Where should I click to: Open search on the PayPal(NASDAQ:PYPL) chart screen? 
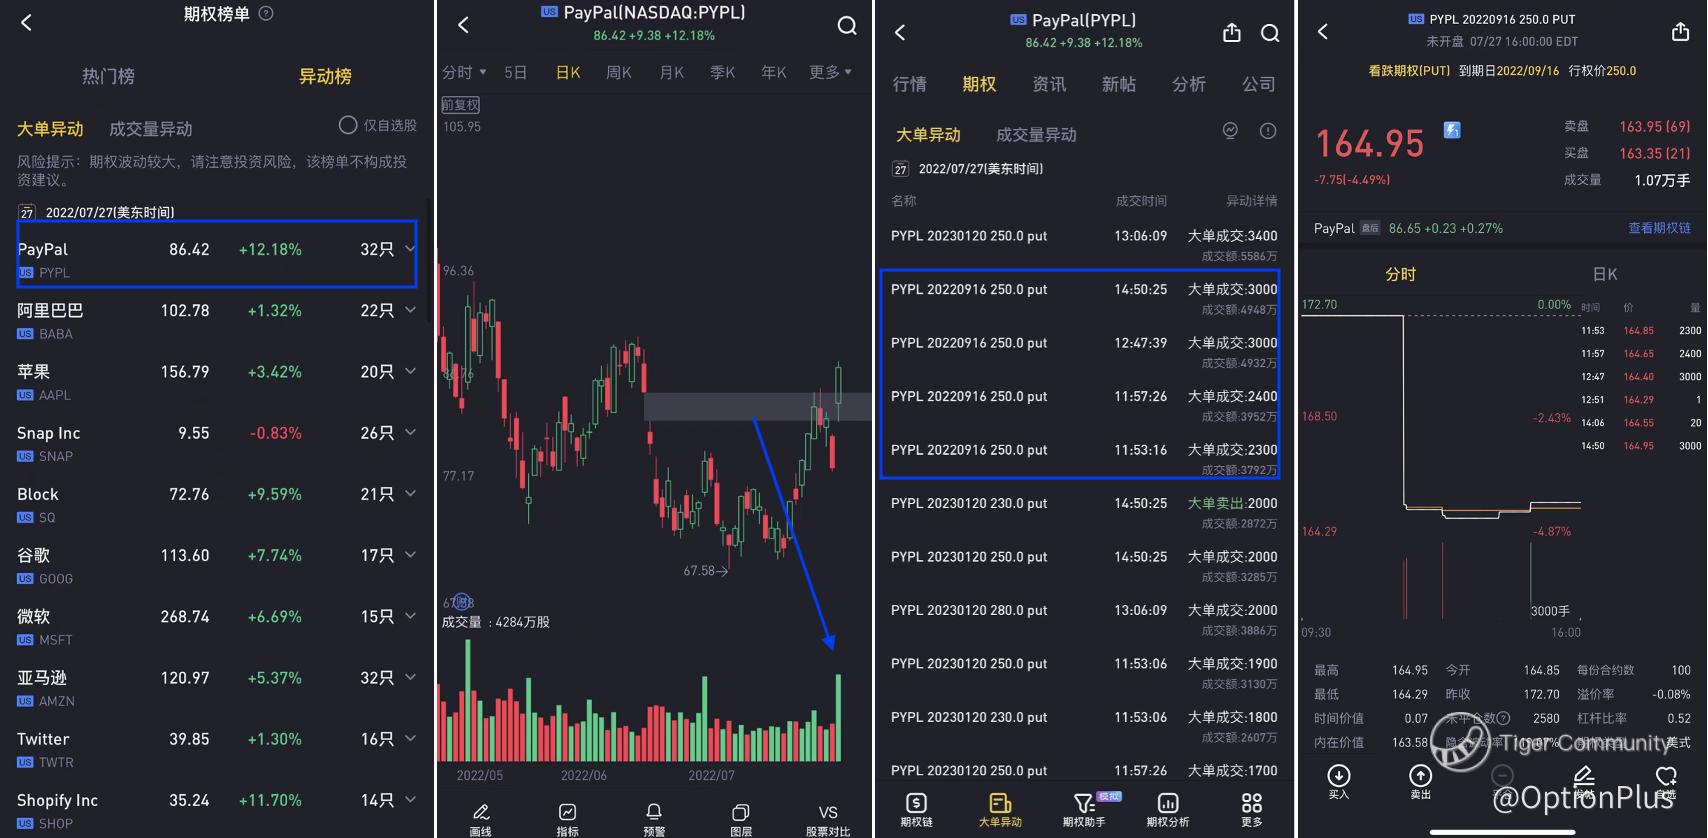pyautogui.click(x=847, y=25)
